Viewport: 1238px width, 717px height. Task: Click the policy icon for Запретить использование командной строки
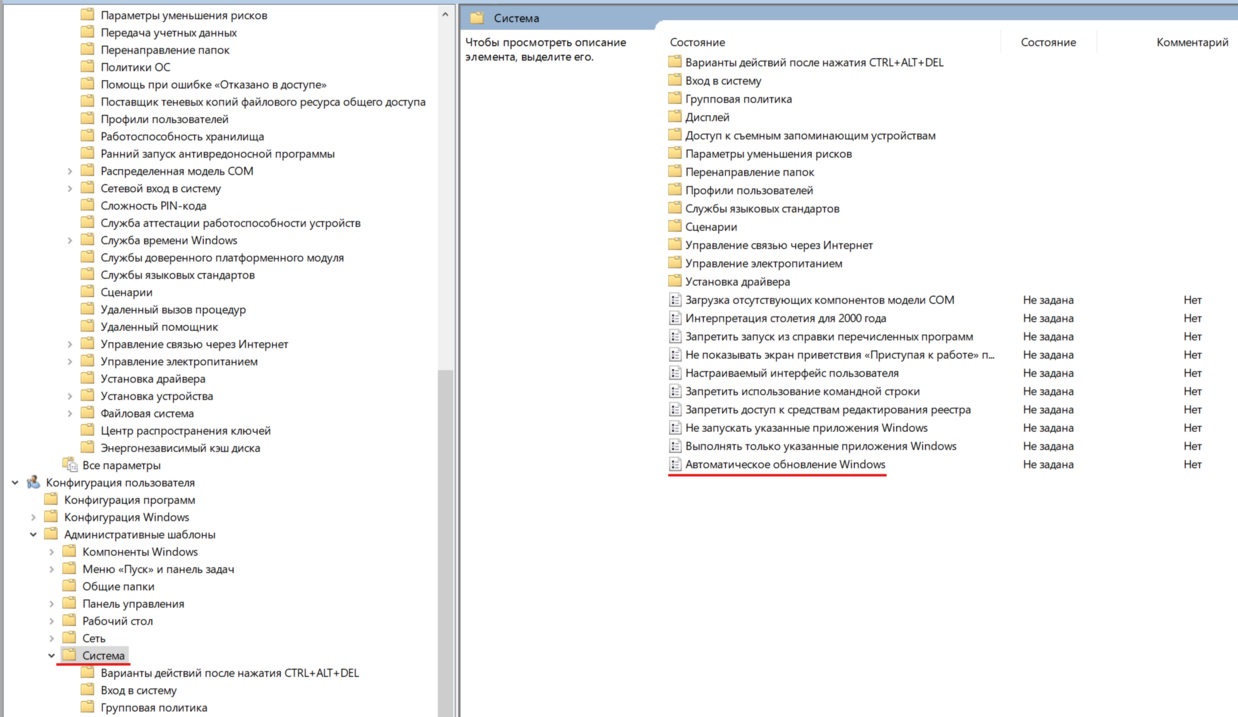tap(675, 392)
